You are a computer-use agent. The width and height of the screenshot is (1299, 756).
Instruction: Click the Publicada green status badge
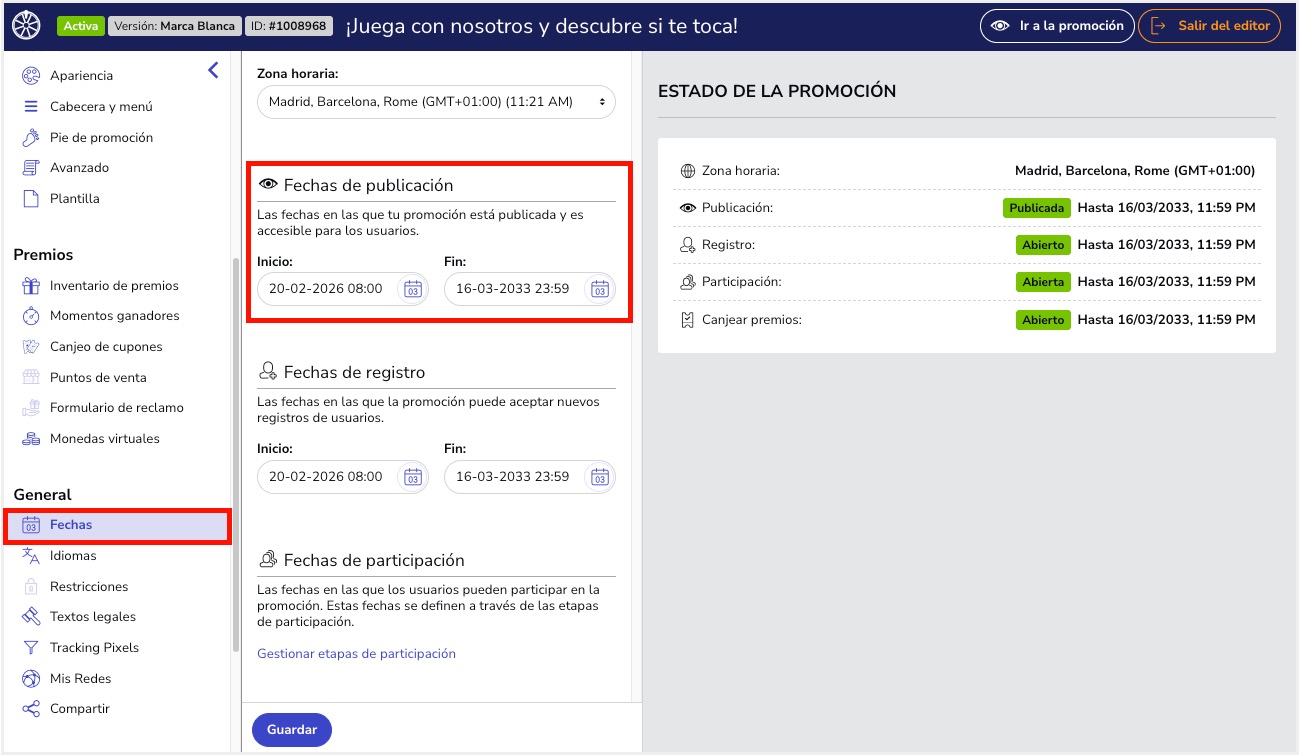[x=1036, y=207]
